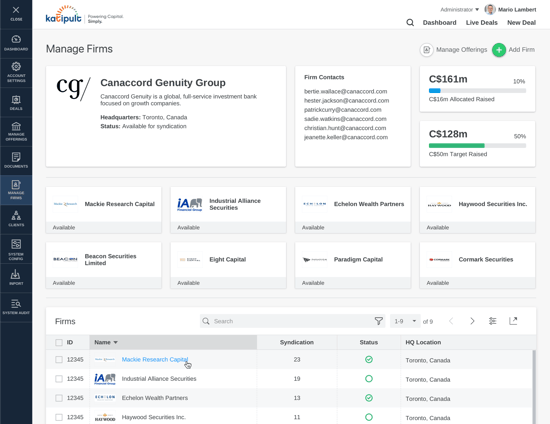Image resolution: width=550 pixels, height=424 pixels.
Task: Click the Status column header
Action: click(369, 342)
